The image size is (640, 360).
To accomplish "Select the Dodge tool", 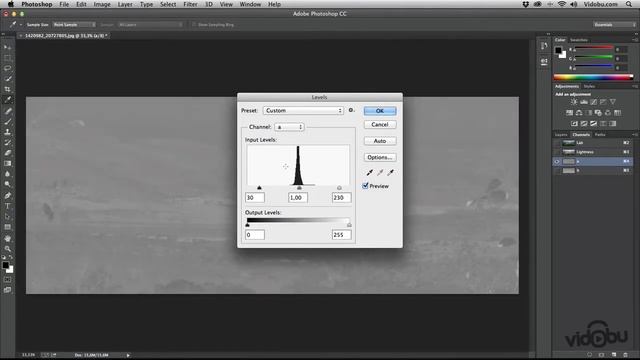I will 7,184.
